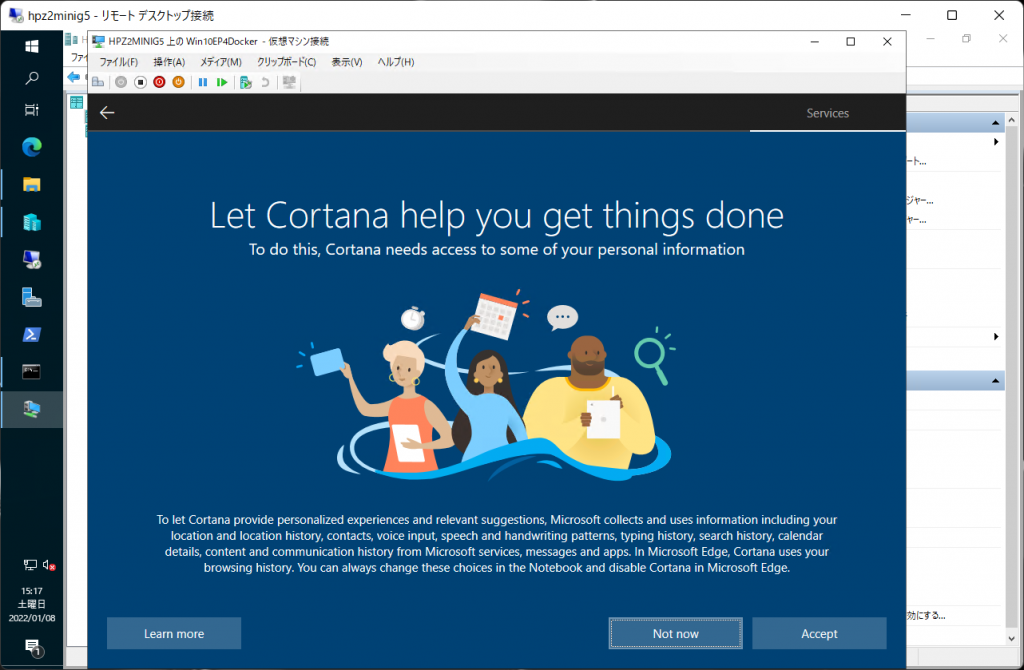Image resolution: width=1024 pixels, height=670 pixels.
Task: Open Task View from the taskbar
Action: (31, 110)
